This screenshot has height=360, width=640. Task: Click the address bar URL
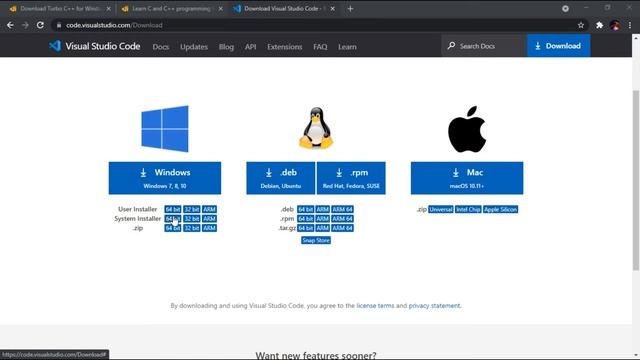(114, 25)
